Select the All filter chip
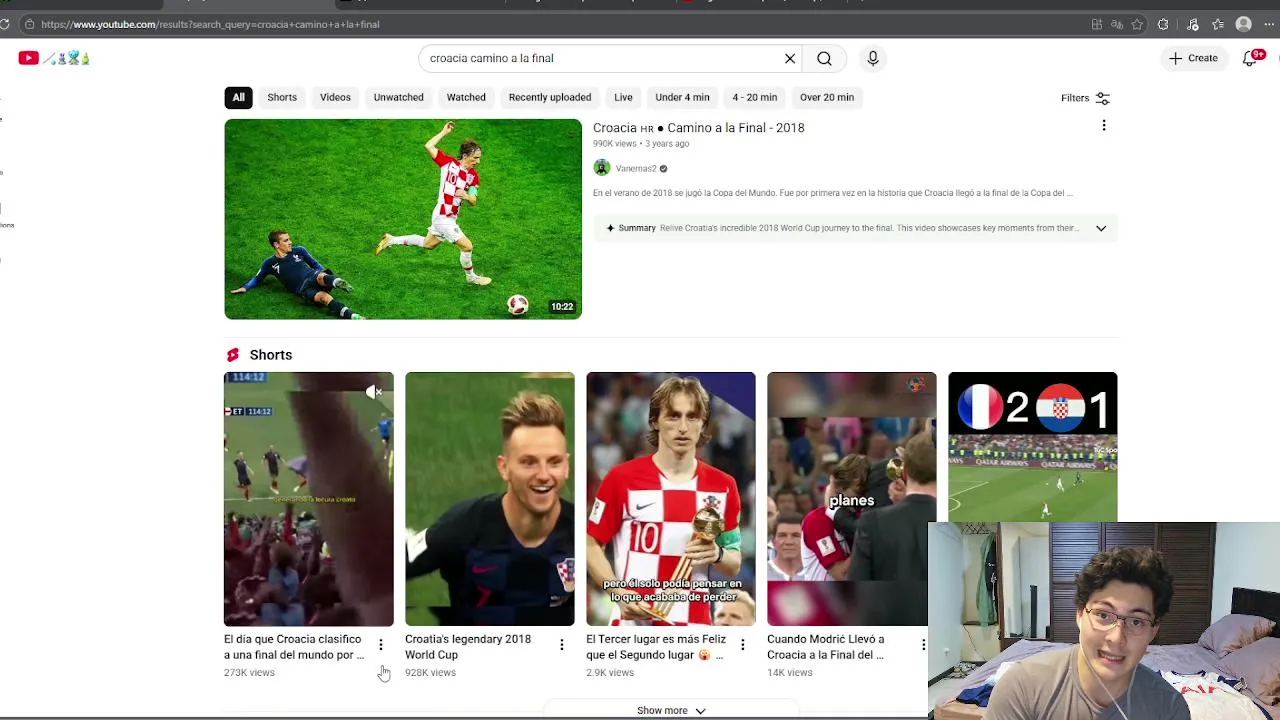This screenshot has height=720, width=1280. pyautogui.click(x=238, y=97)
